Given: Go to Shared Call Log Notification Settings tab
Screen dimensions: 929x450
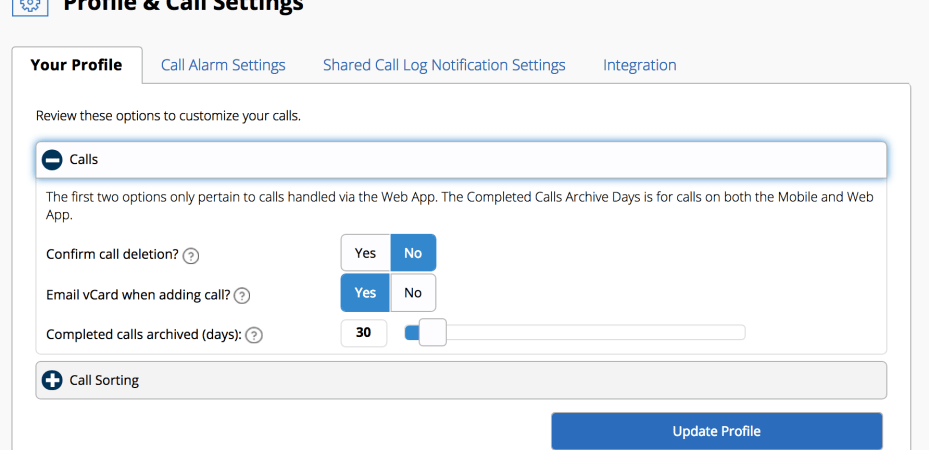Looking at the screenshot, I should click(444, 65).
